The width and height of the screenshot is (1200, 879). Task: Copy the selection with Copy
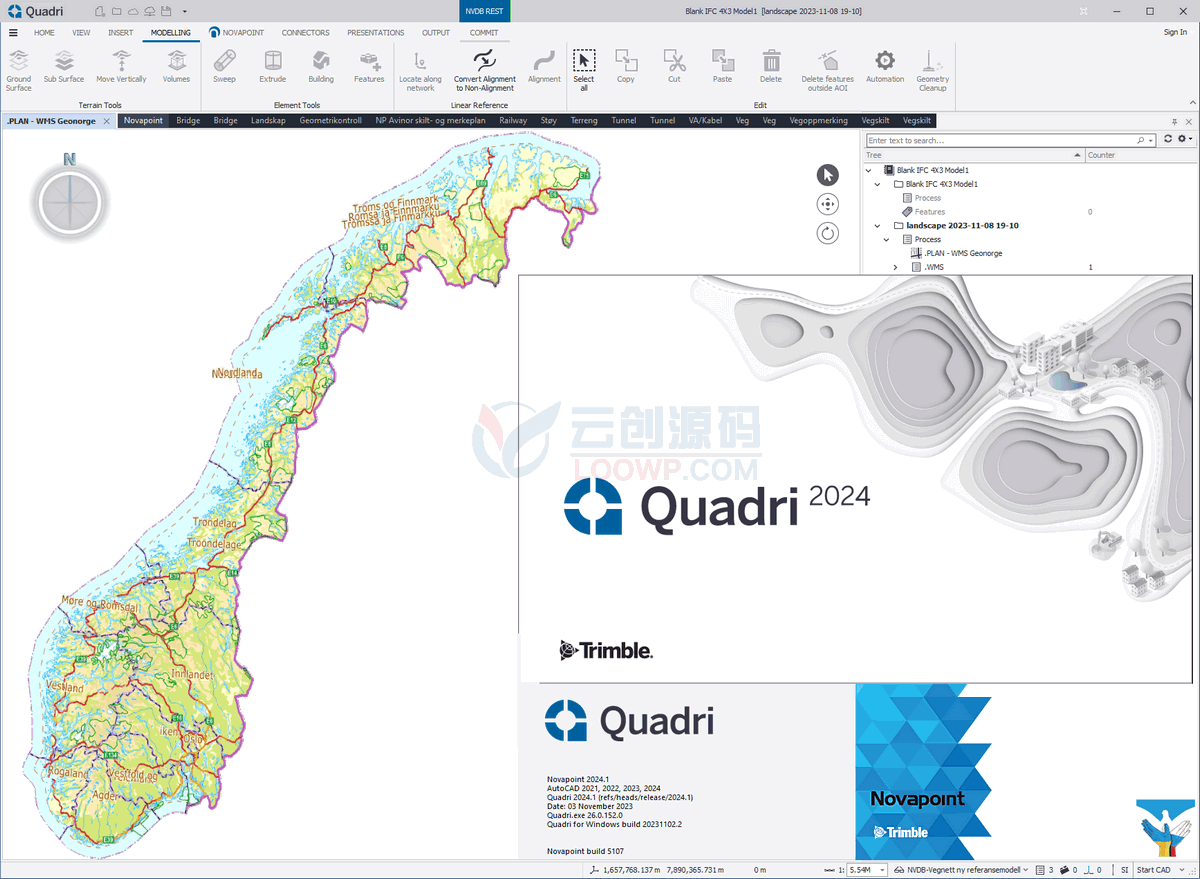[x=626, y=66]
